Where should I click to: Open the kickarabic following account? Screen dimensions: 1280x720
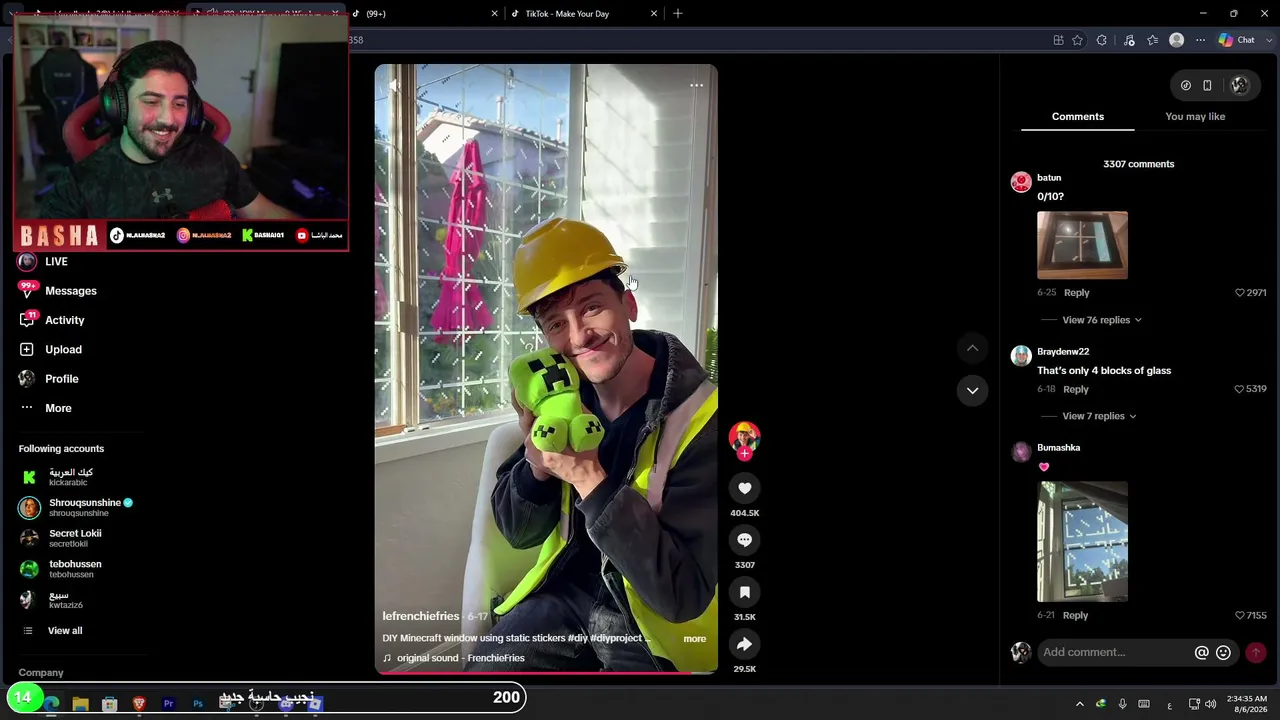click(56, 477)
